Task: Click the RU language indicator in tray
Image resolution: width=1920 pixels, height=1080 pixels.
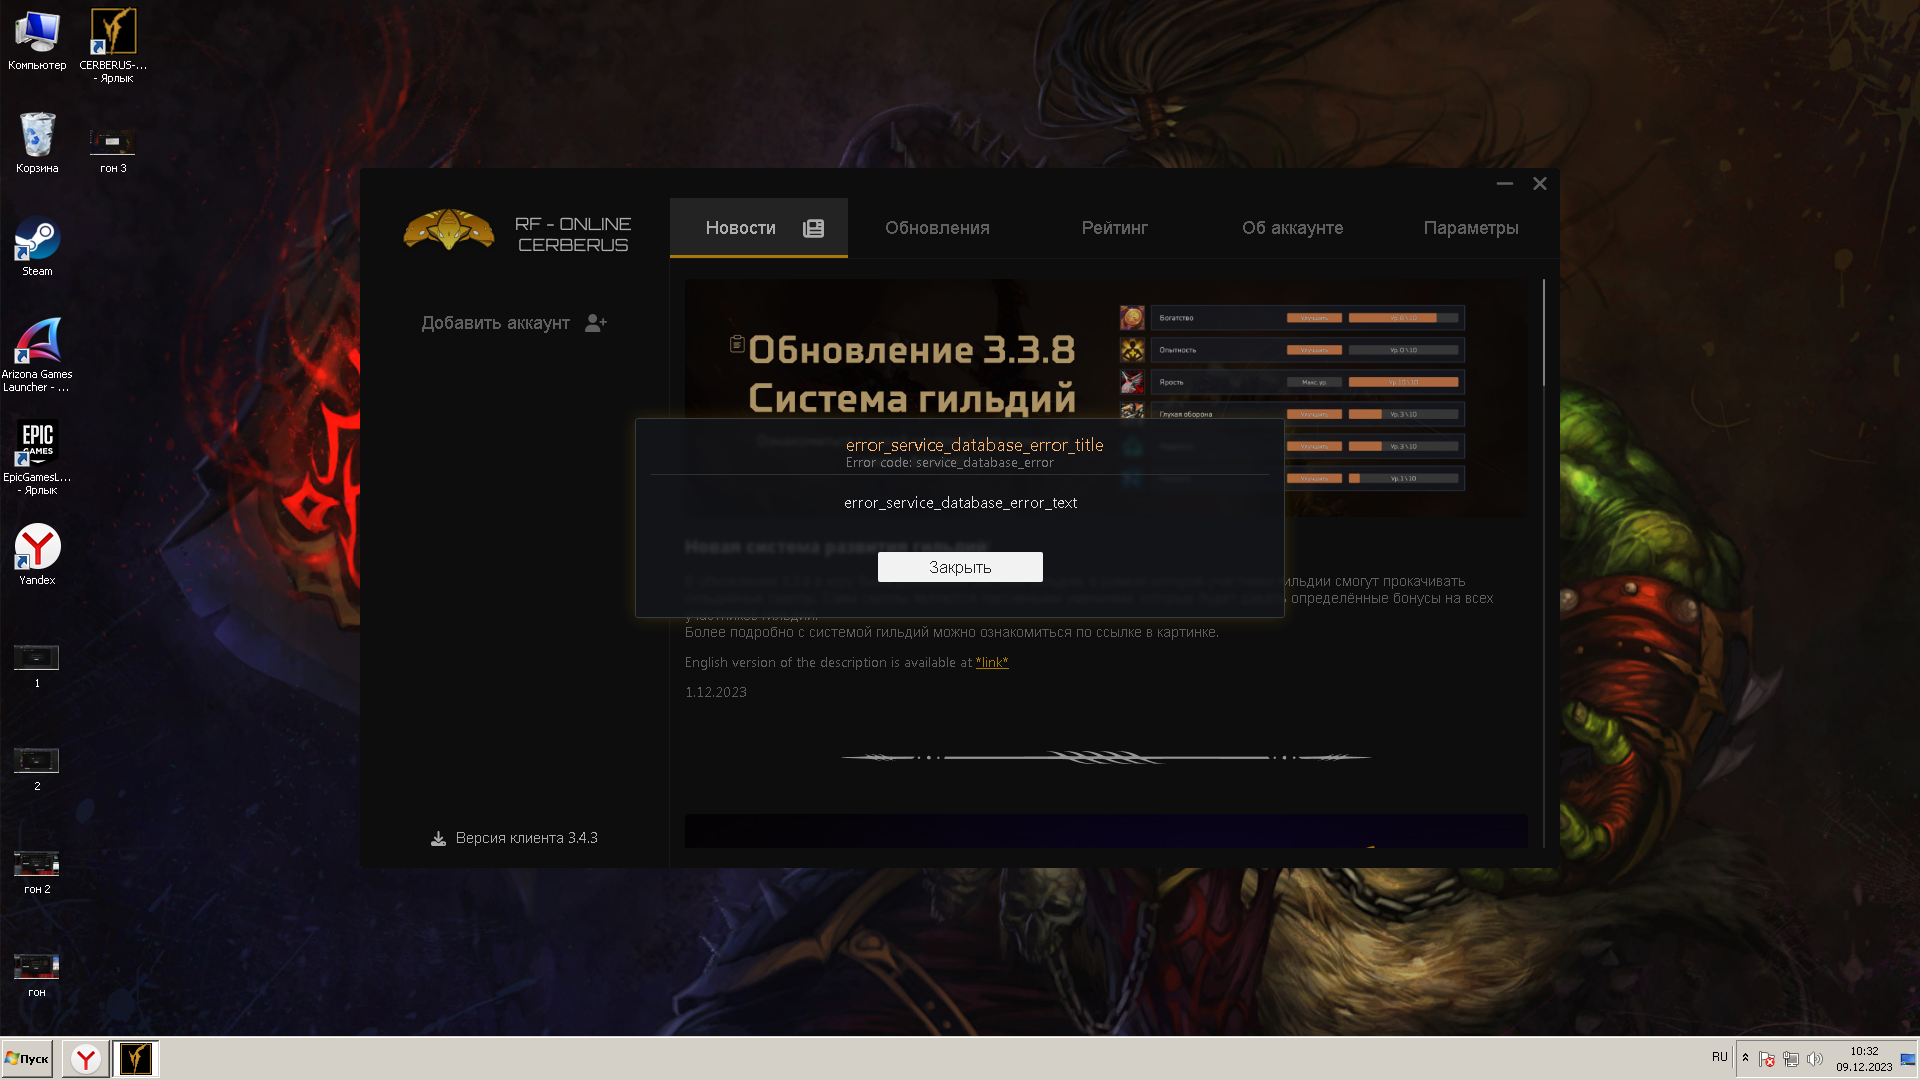Action: 1720,1057
